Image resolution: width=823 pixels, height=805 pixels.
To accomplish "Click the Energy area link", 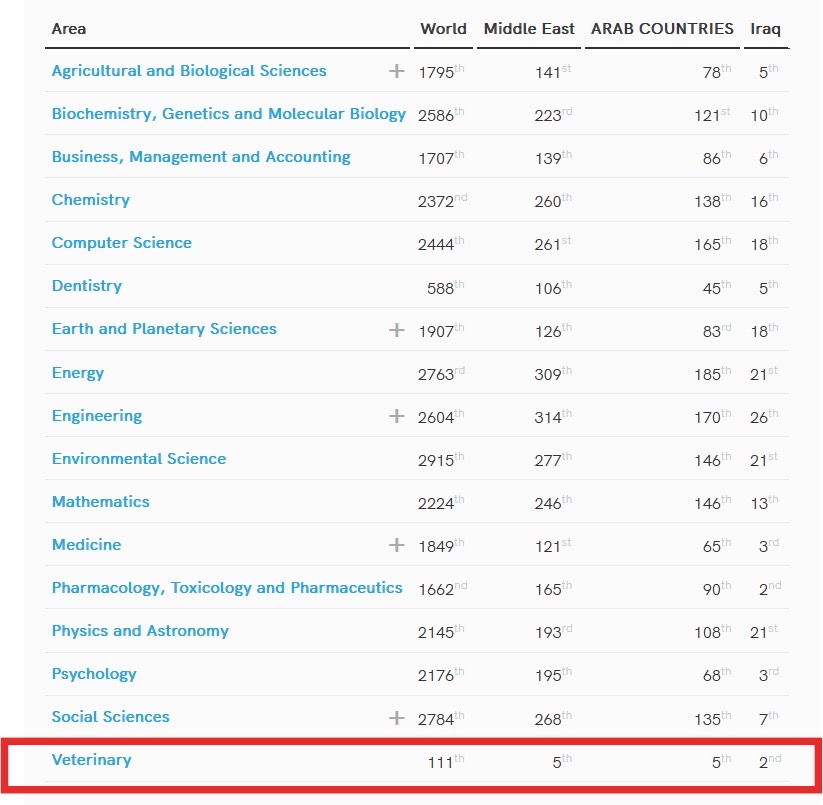I will [78, 373].
